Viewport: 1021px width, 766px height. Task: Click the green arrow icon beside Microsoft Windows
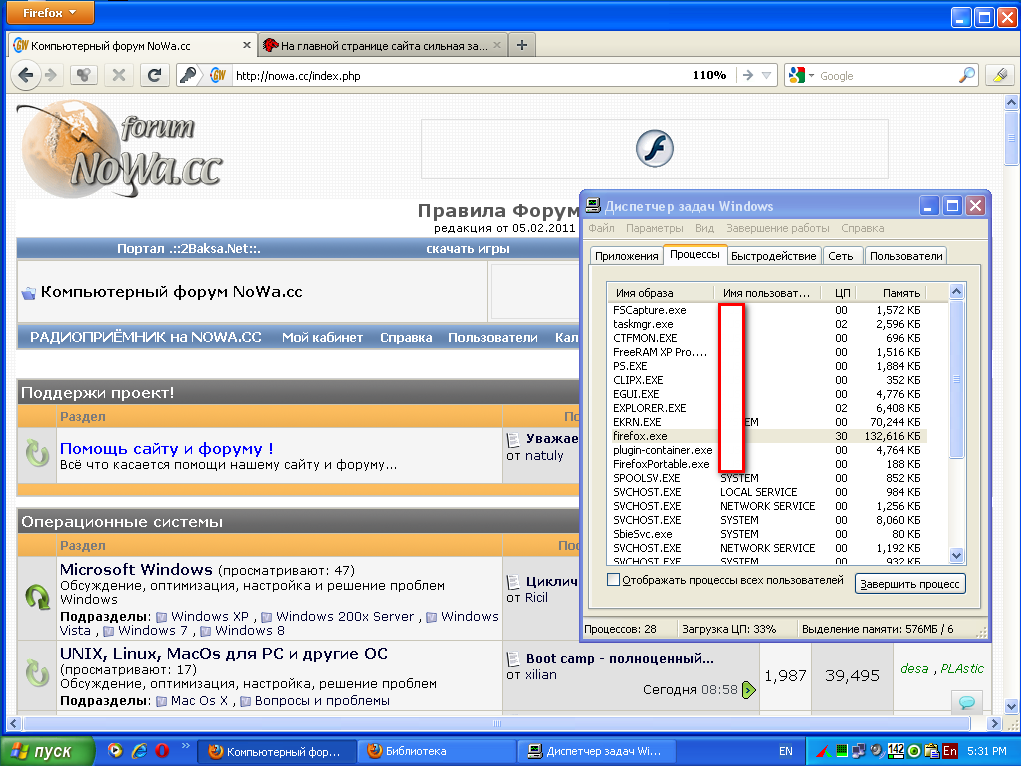(x=37, y=597)
